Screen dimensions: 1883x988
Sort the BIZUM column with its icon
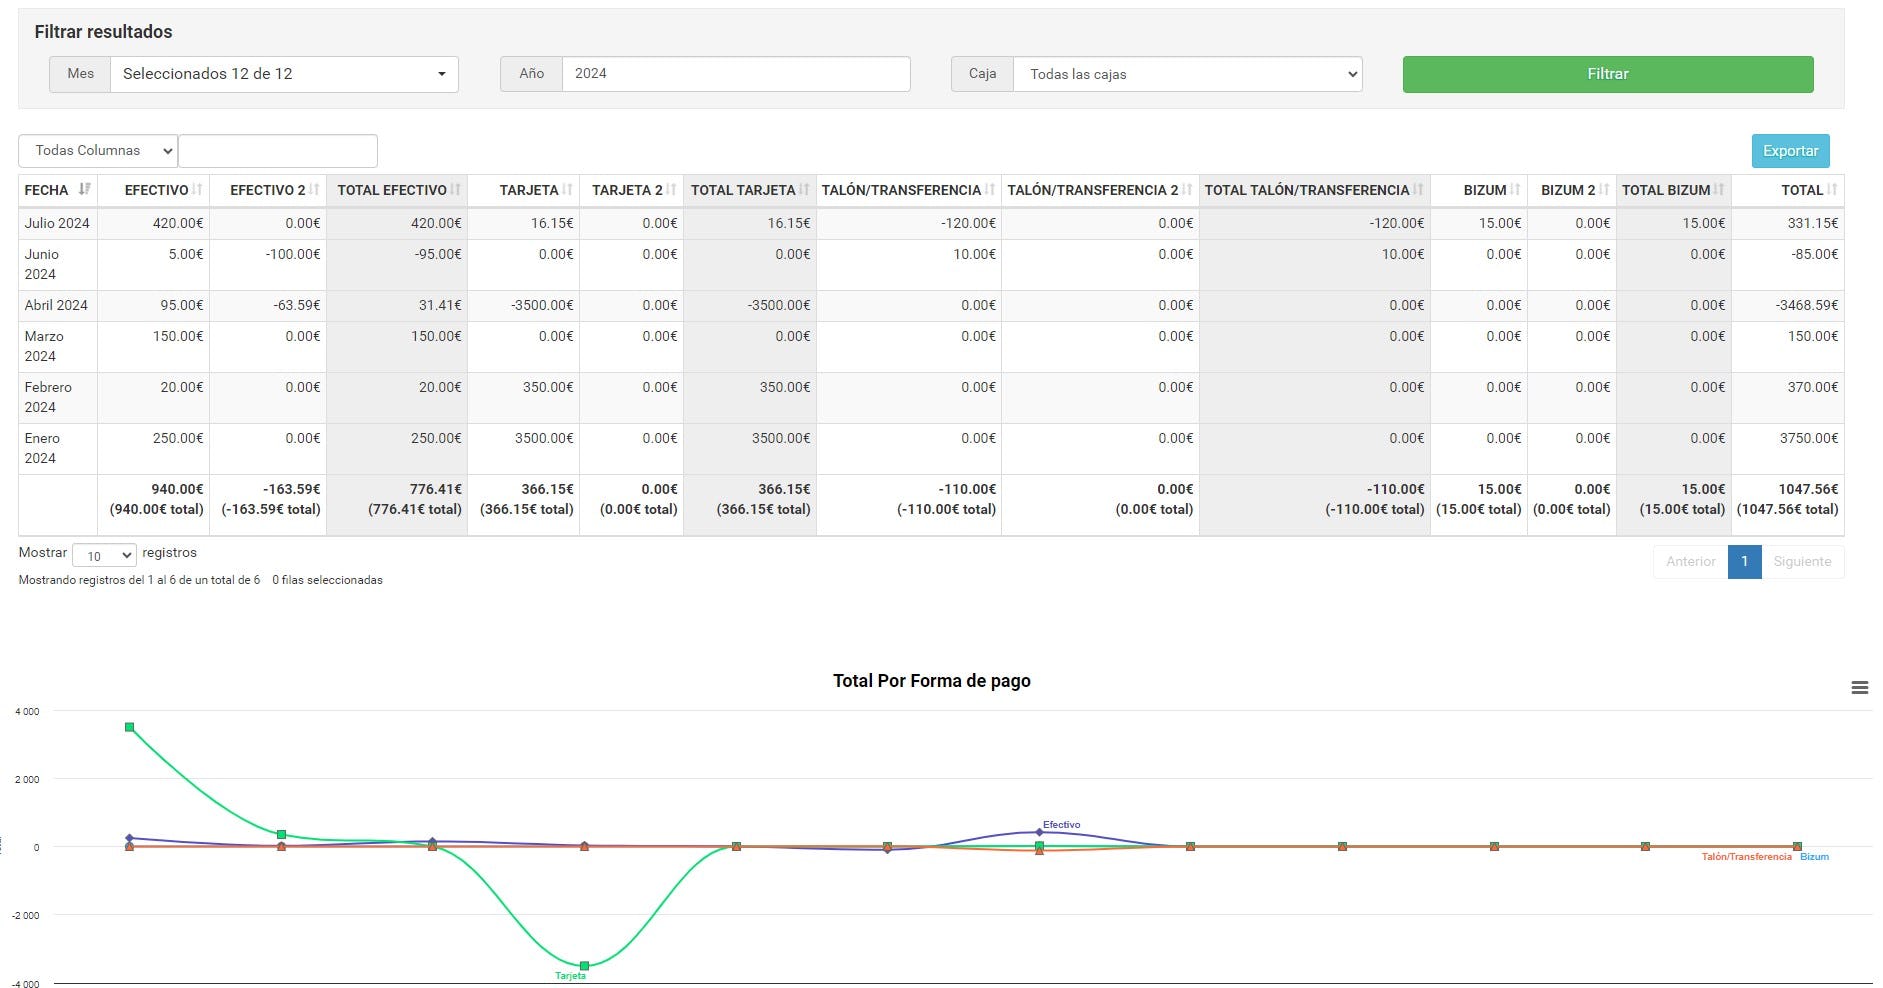(1516, 190)
